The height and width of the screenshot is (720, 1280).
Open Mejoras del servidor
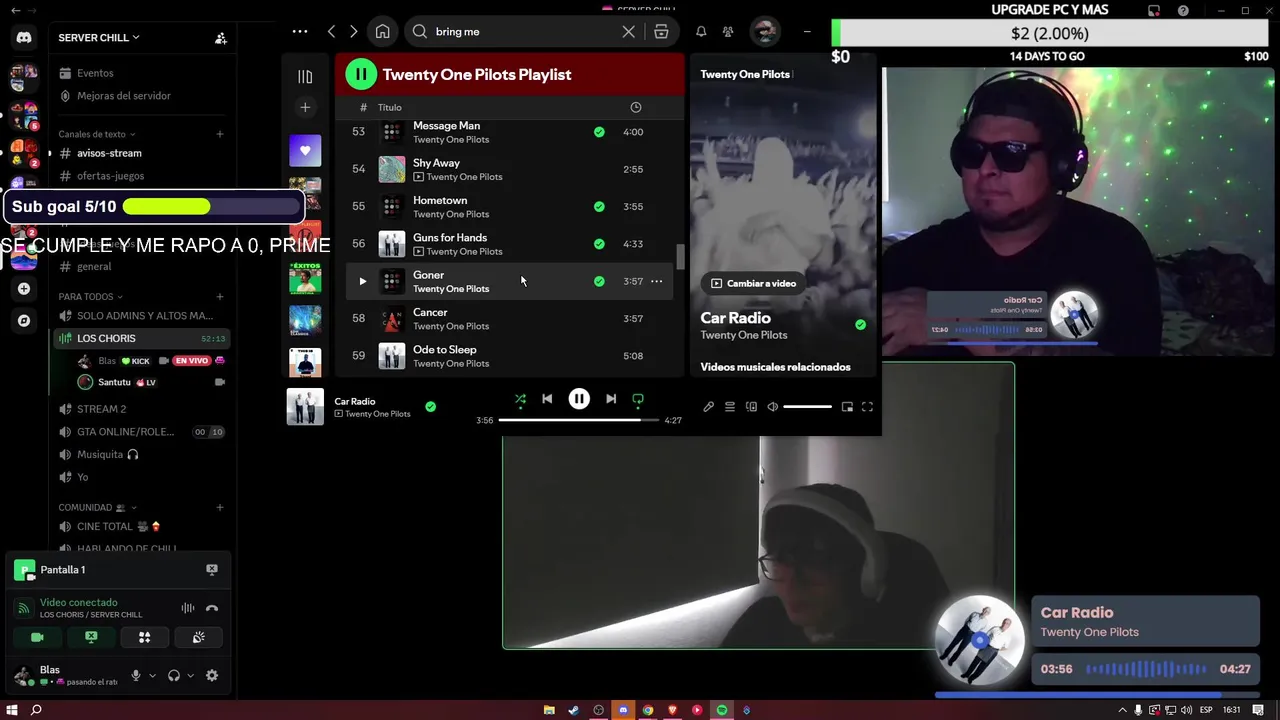pyautogui.click(x=123, y=96)
